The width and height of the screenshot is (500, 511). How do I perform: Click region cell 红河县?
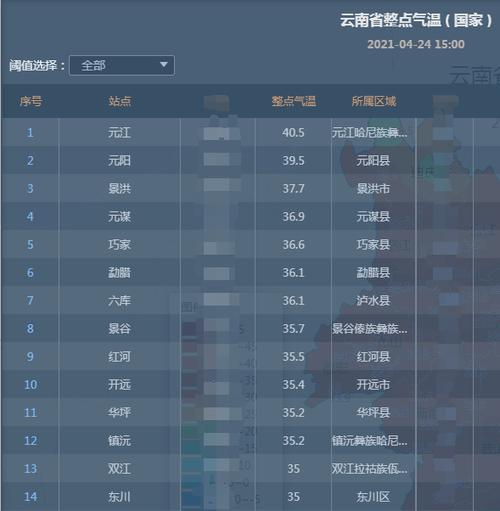click(373, 357)
